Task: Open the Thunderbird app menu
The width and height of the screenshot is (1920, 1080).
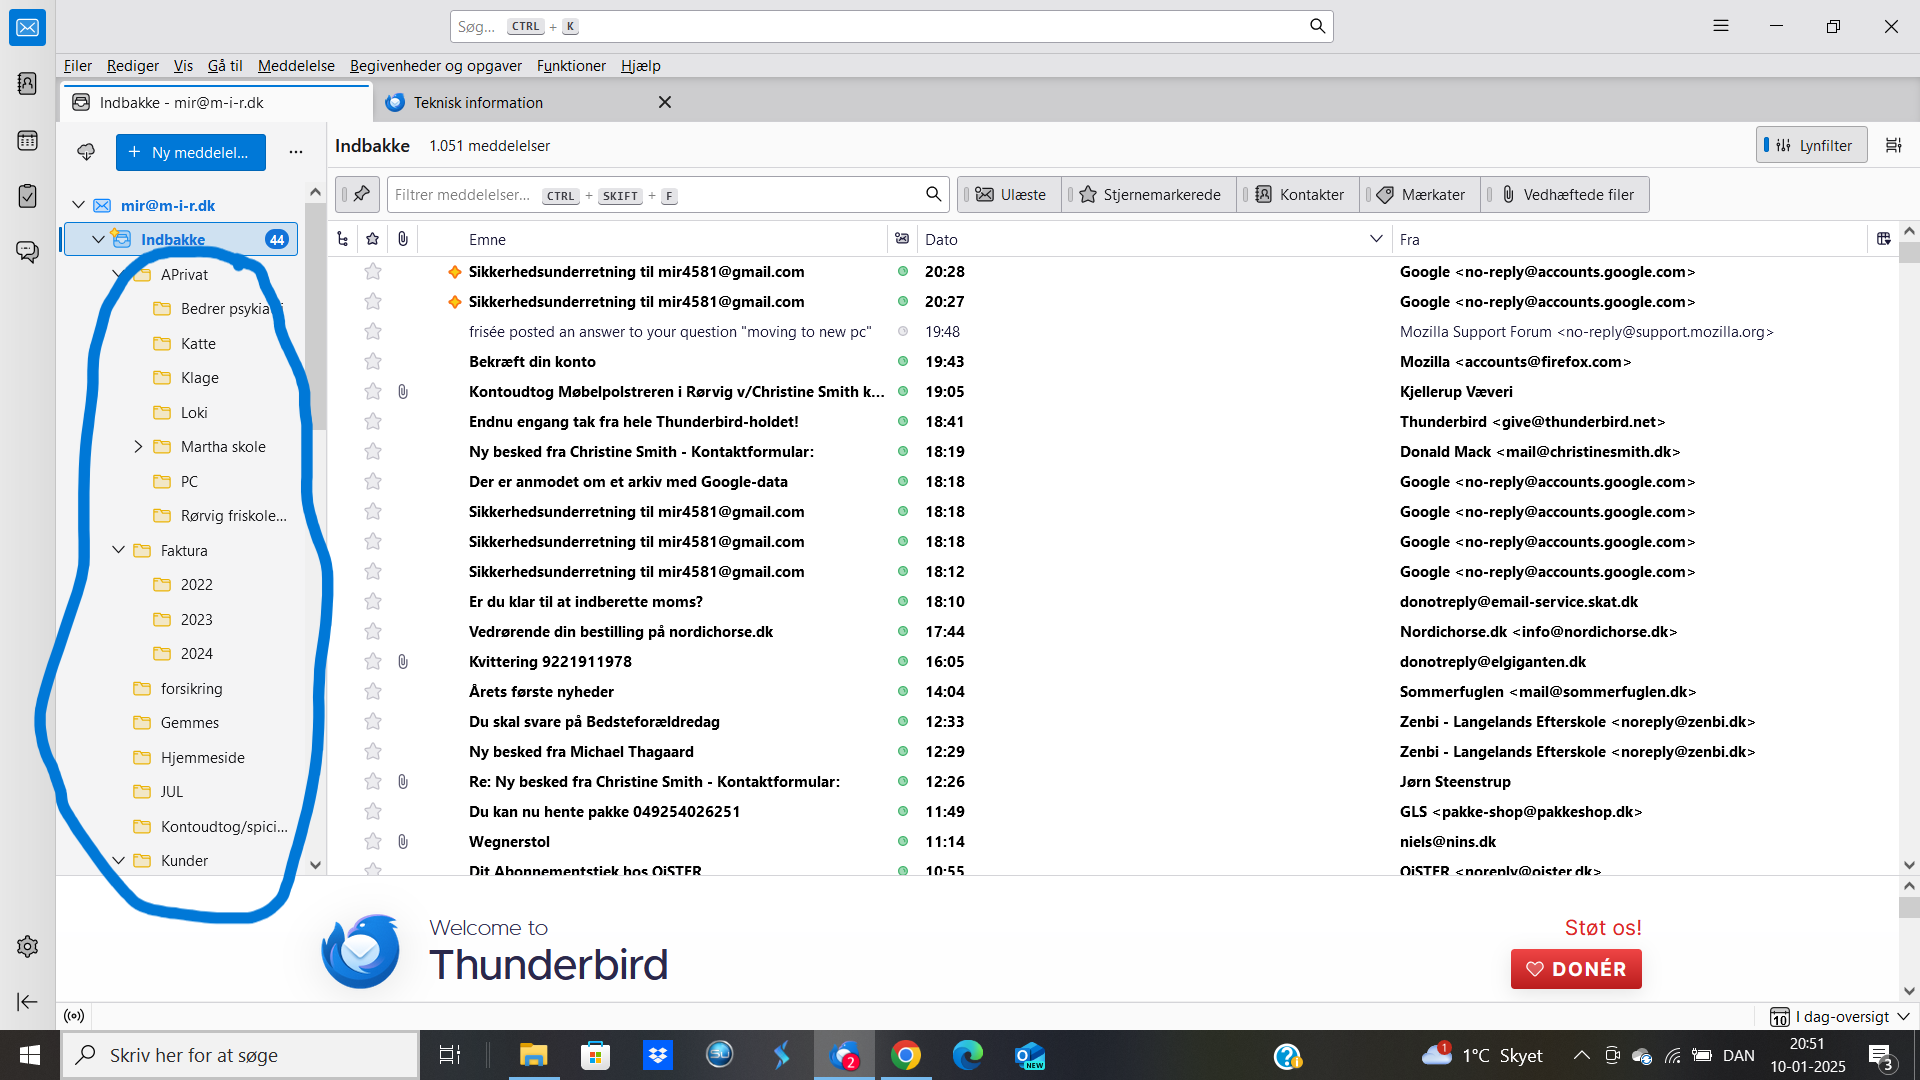Action: coord(1720,26)
